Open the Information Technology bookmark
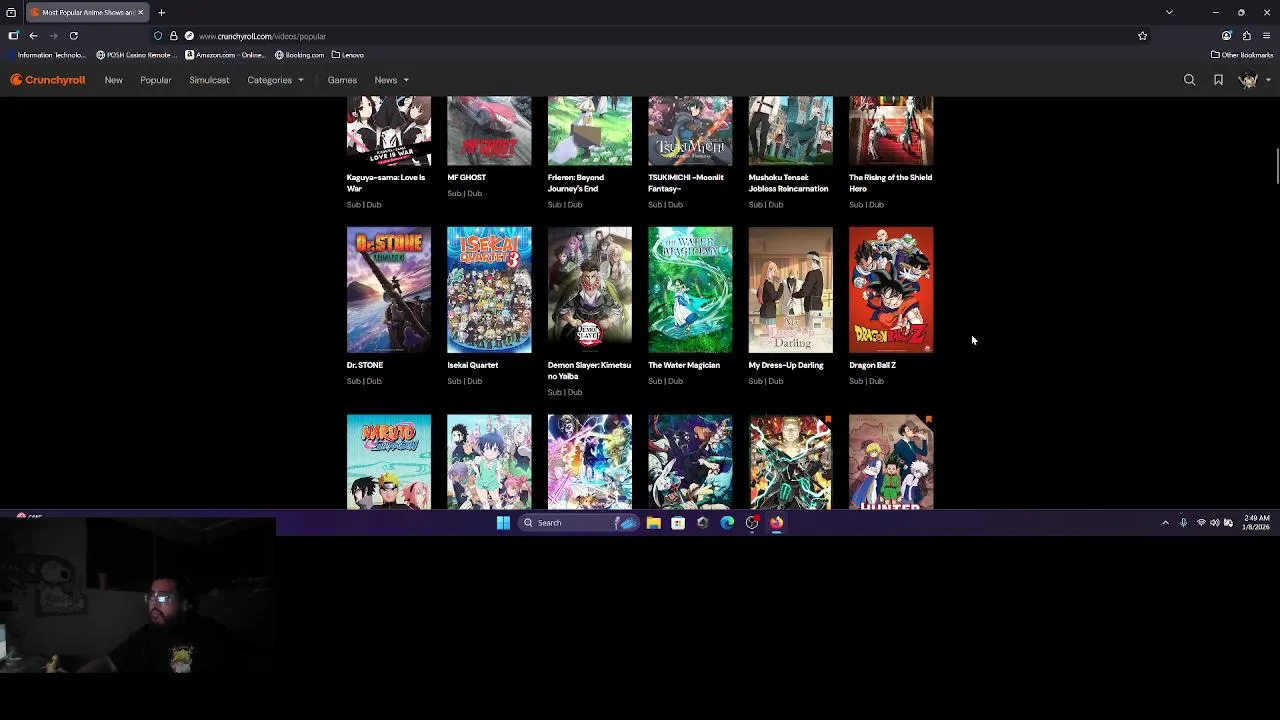This screenshot has width=1280, height=720. pyautogui.click(x=46, y=55)
